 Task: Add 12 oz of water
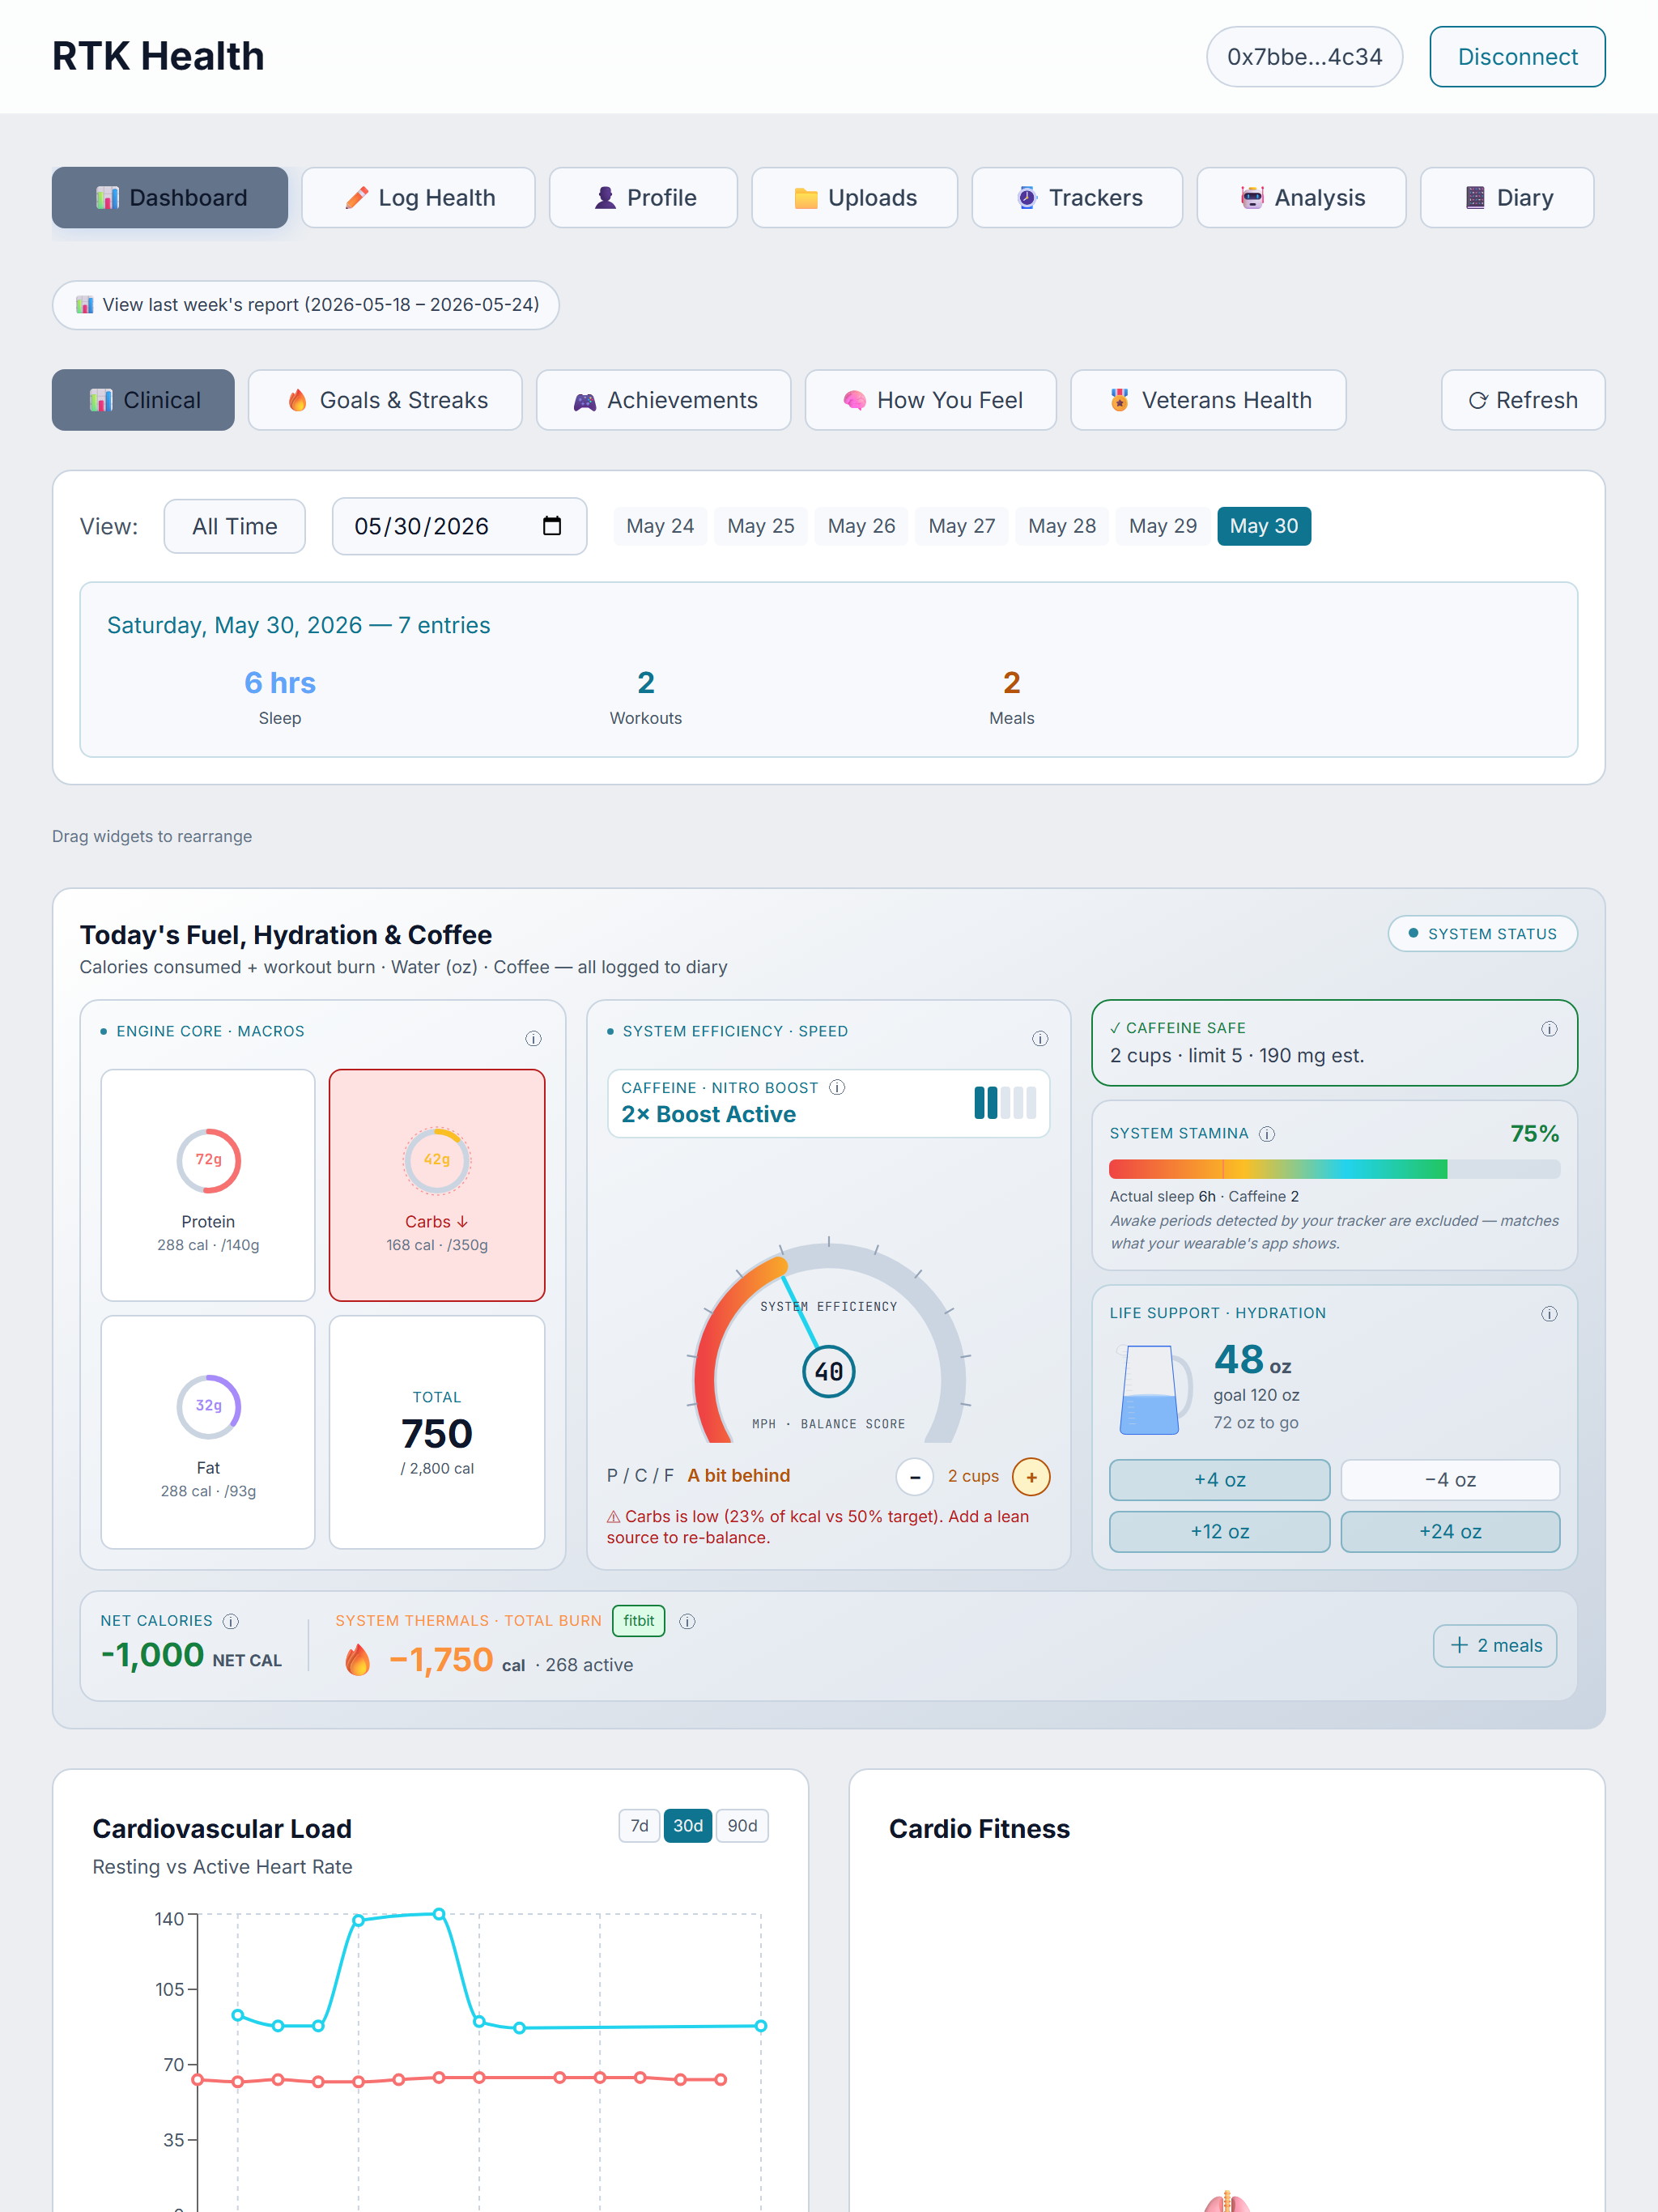[1219, 1531]
